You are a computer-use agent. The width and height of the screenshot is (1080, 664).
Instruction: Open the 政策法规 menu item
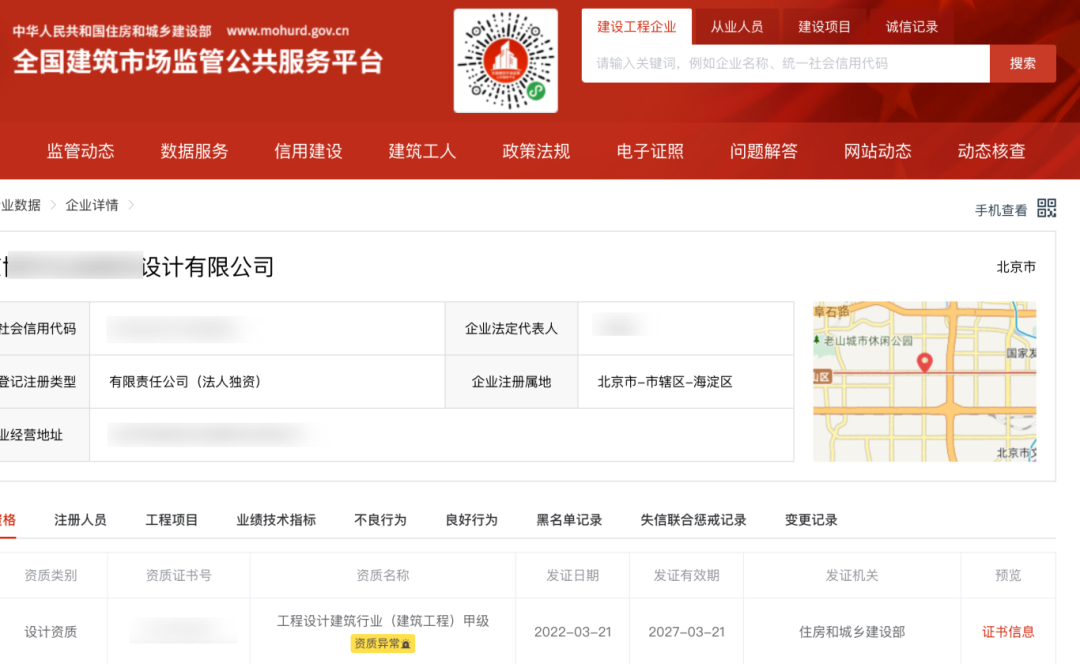[535, 151]
